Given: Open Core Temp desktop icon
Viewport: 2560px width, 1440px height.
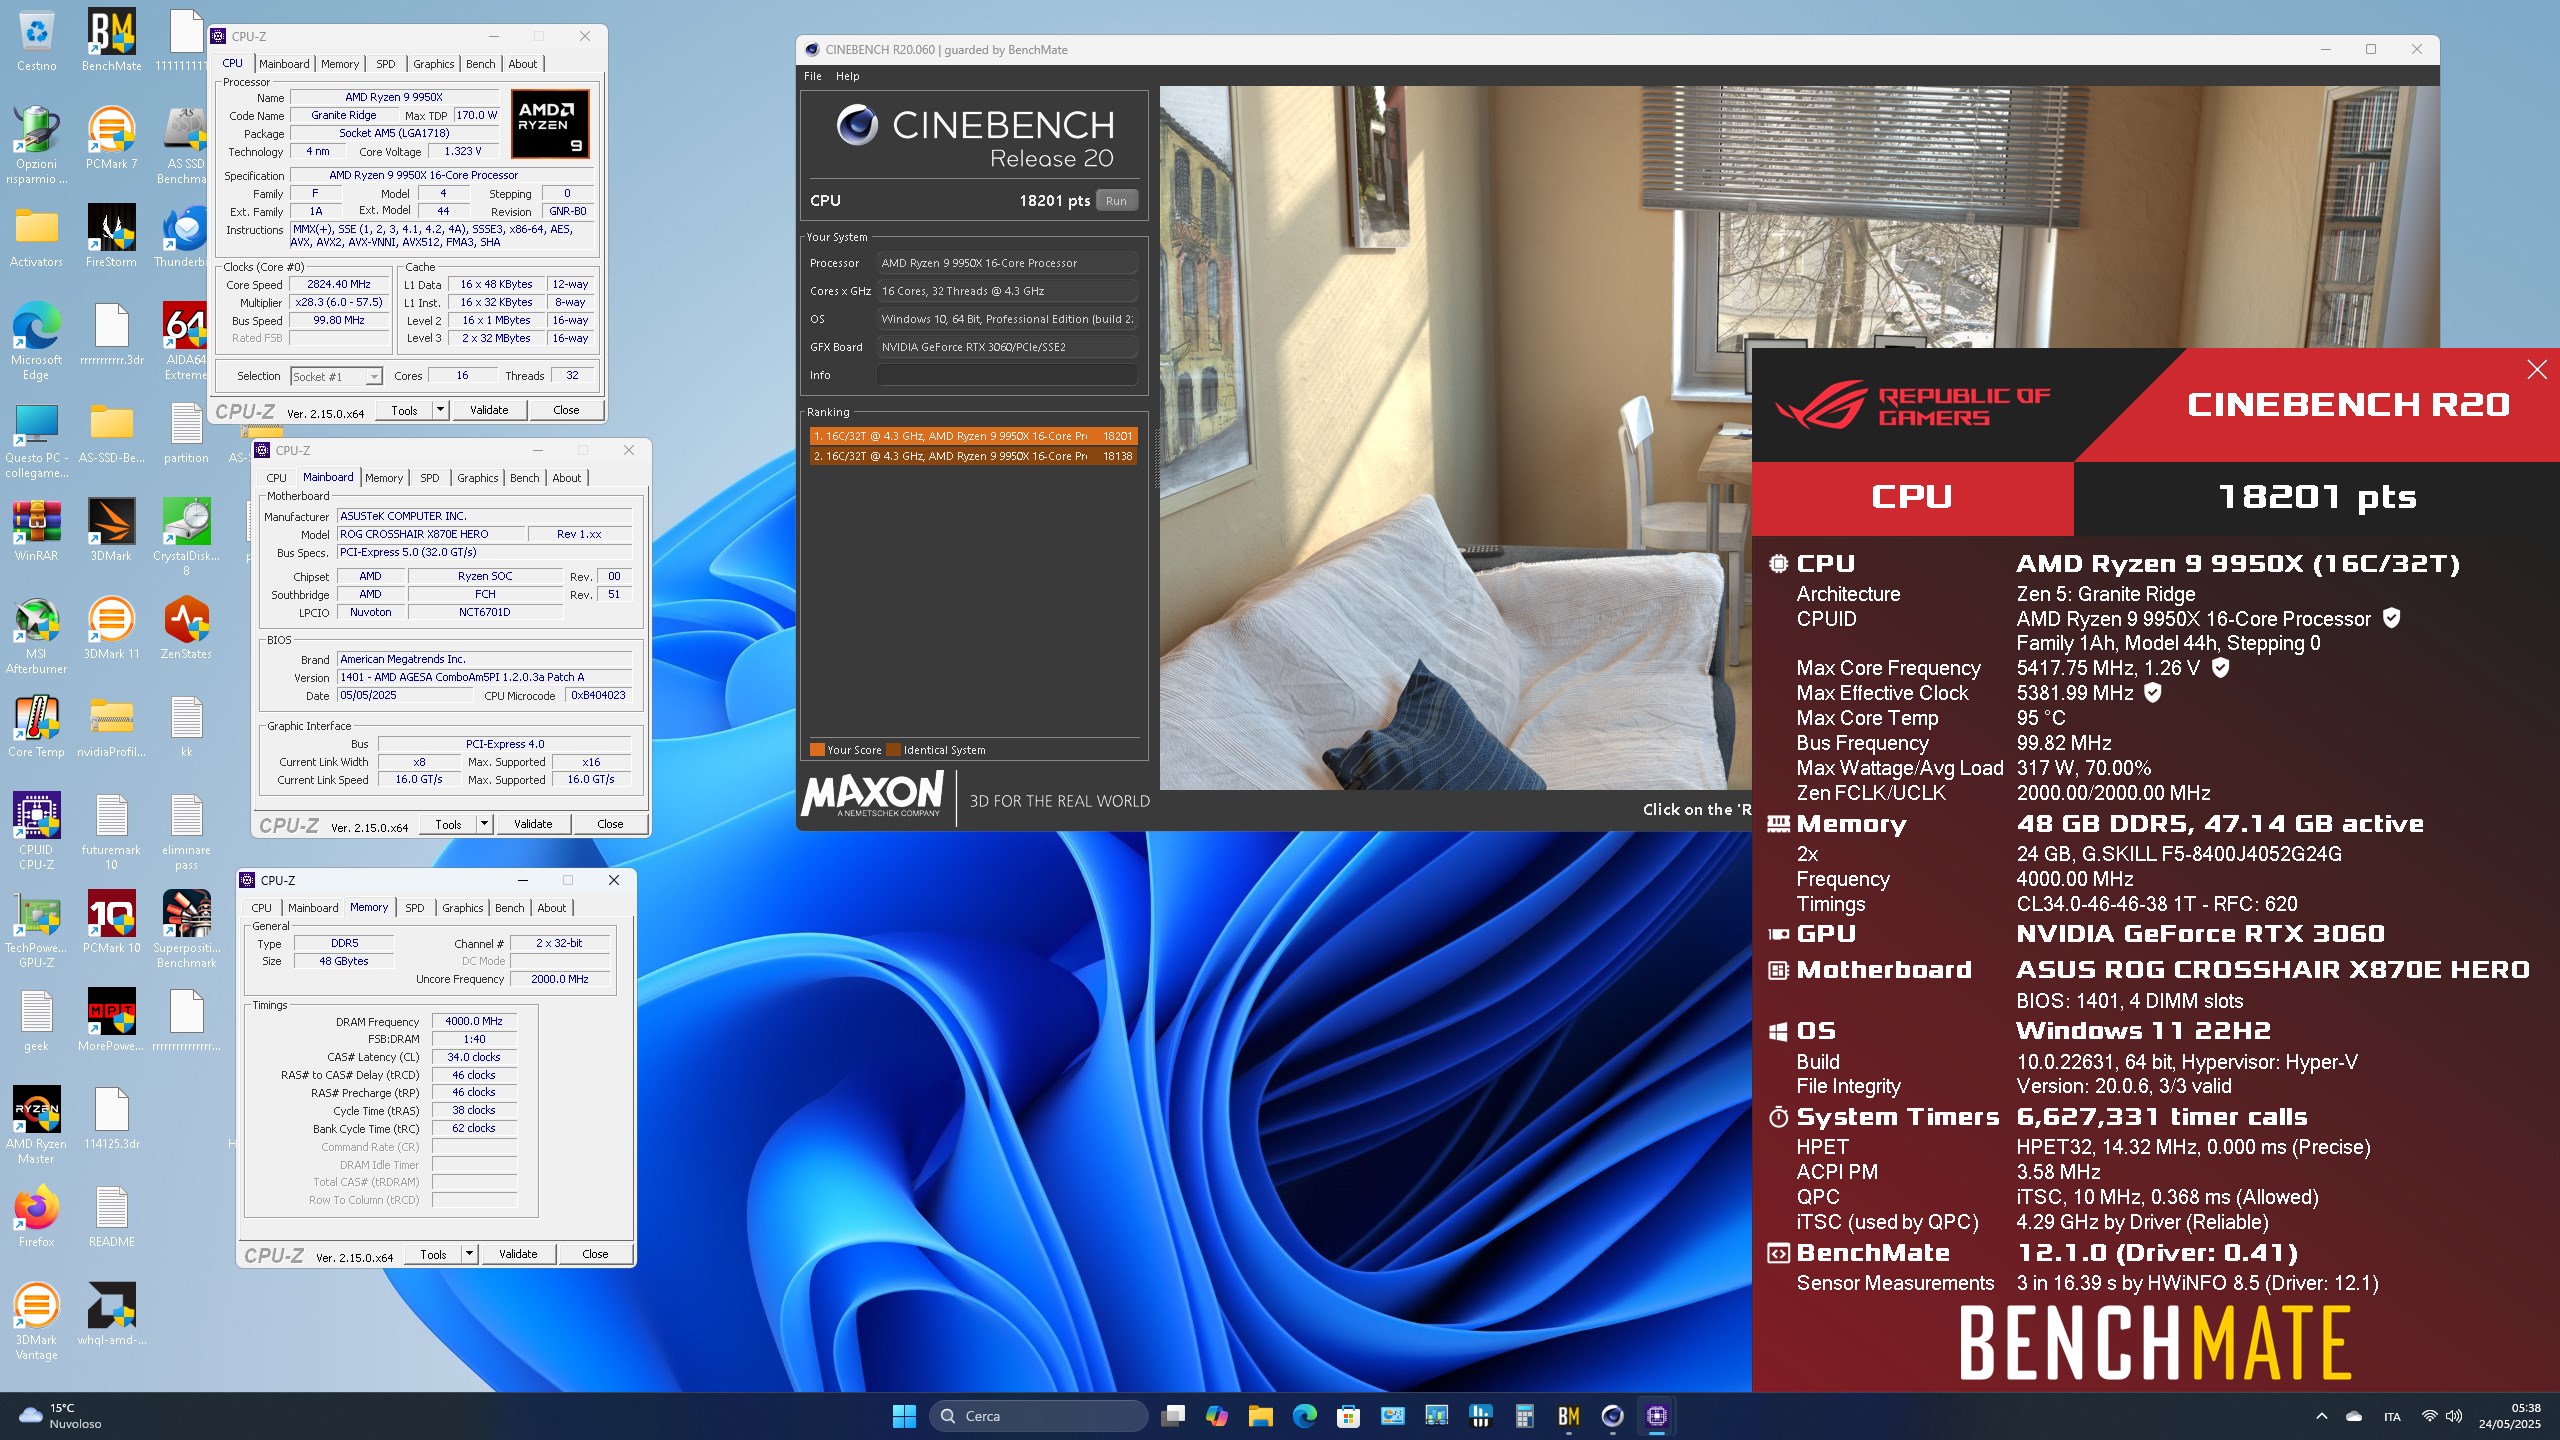Looking at the screenshot, I should 36,727.
